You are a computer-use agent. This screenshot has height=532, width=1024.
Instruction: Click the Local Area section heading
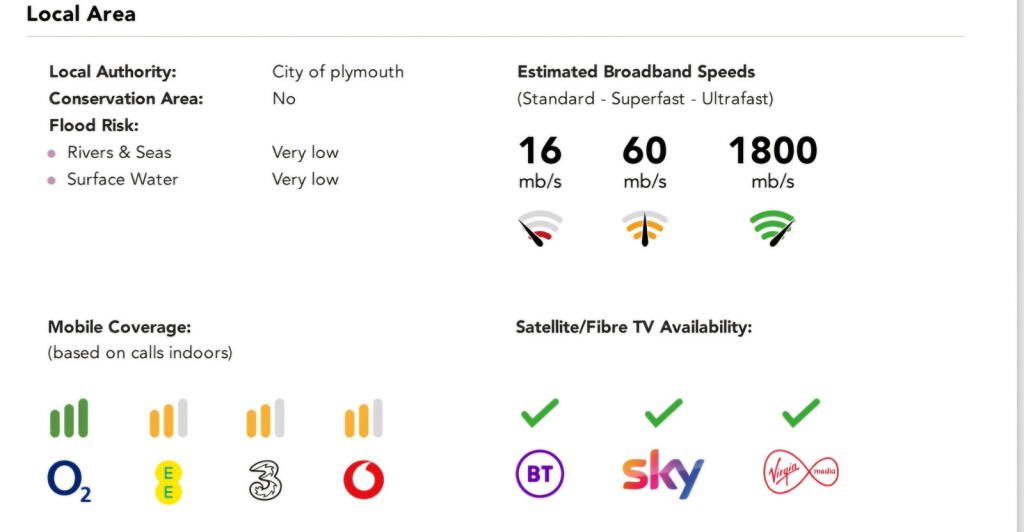coord(81,14)
